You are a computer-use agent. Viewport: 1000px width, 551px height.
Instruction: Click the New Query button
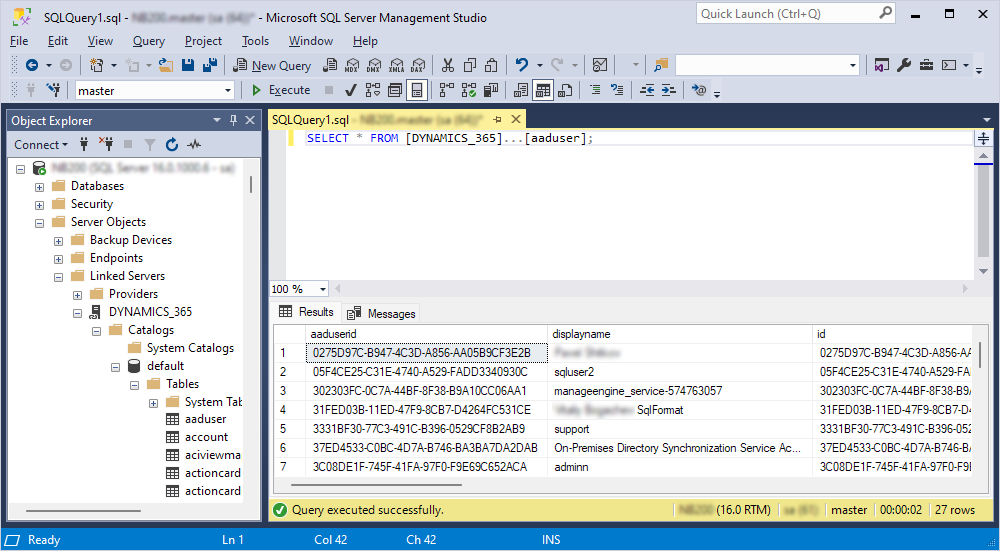tap(272, 65)
